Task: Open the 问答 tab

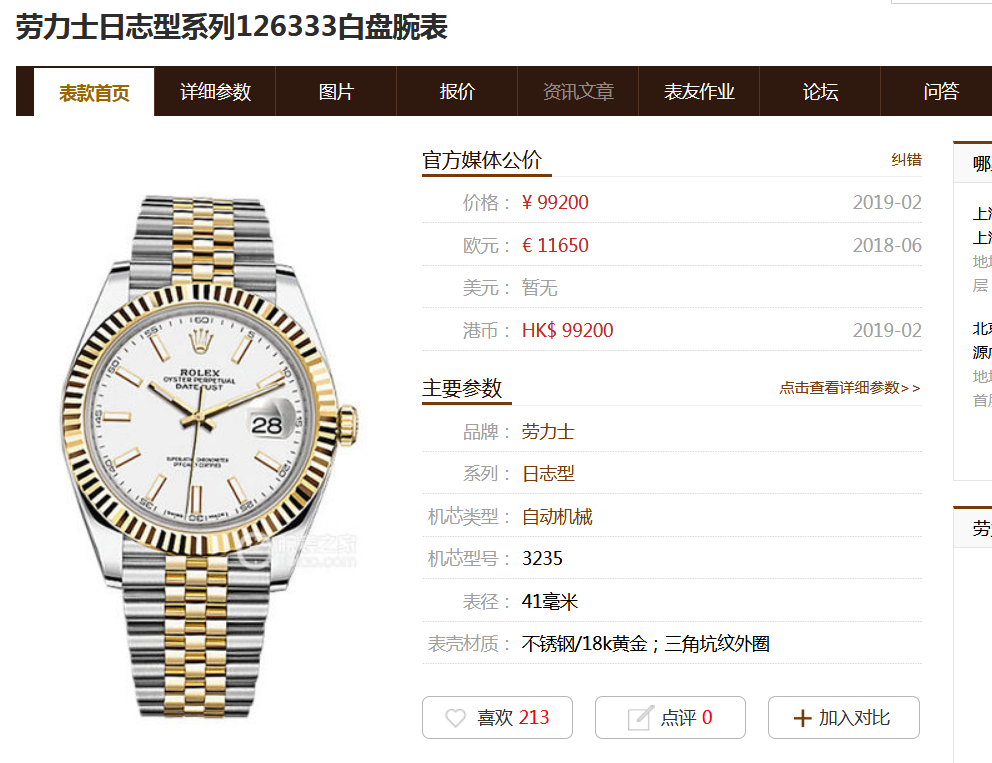Action: point(941,92)
